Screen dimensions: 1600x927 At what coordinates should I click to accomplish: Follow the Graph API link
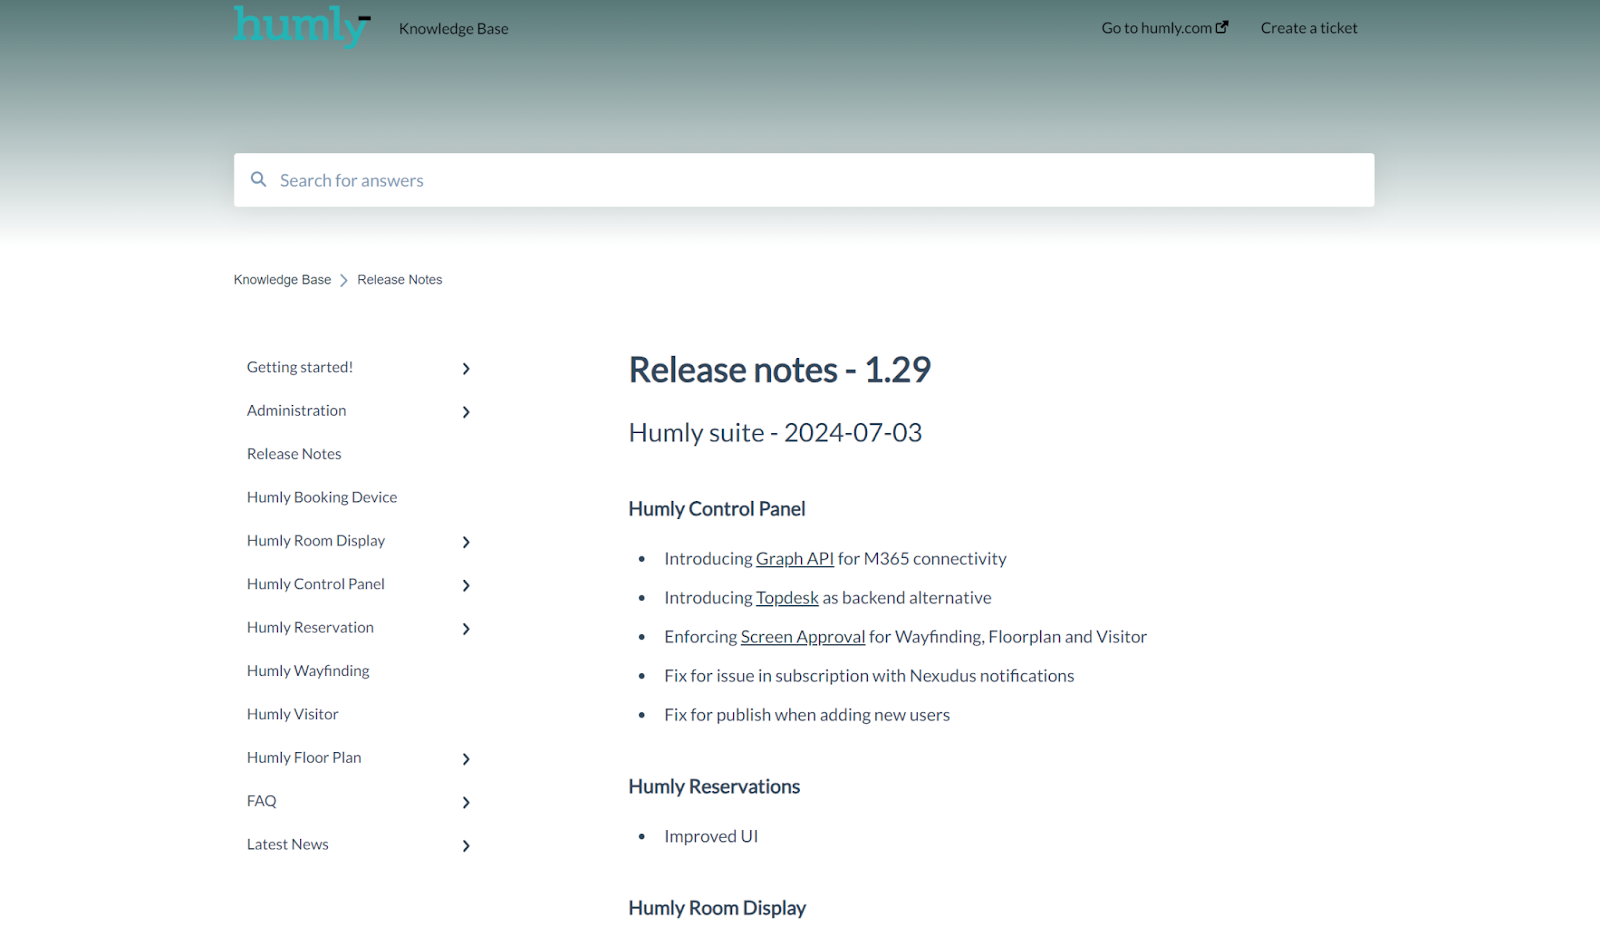tap(795, 559)
